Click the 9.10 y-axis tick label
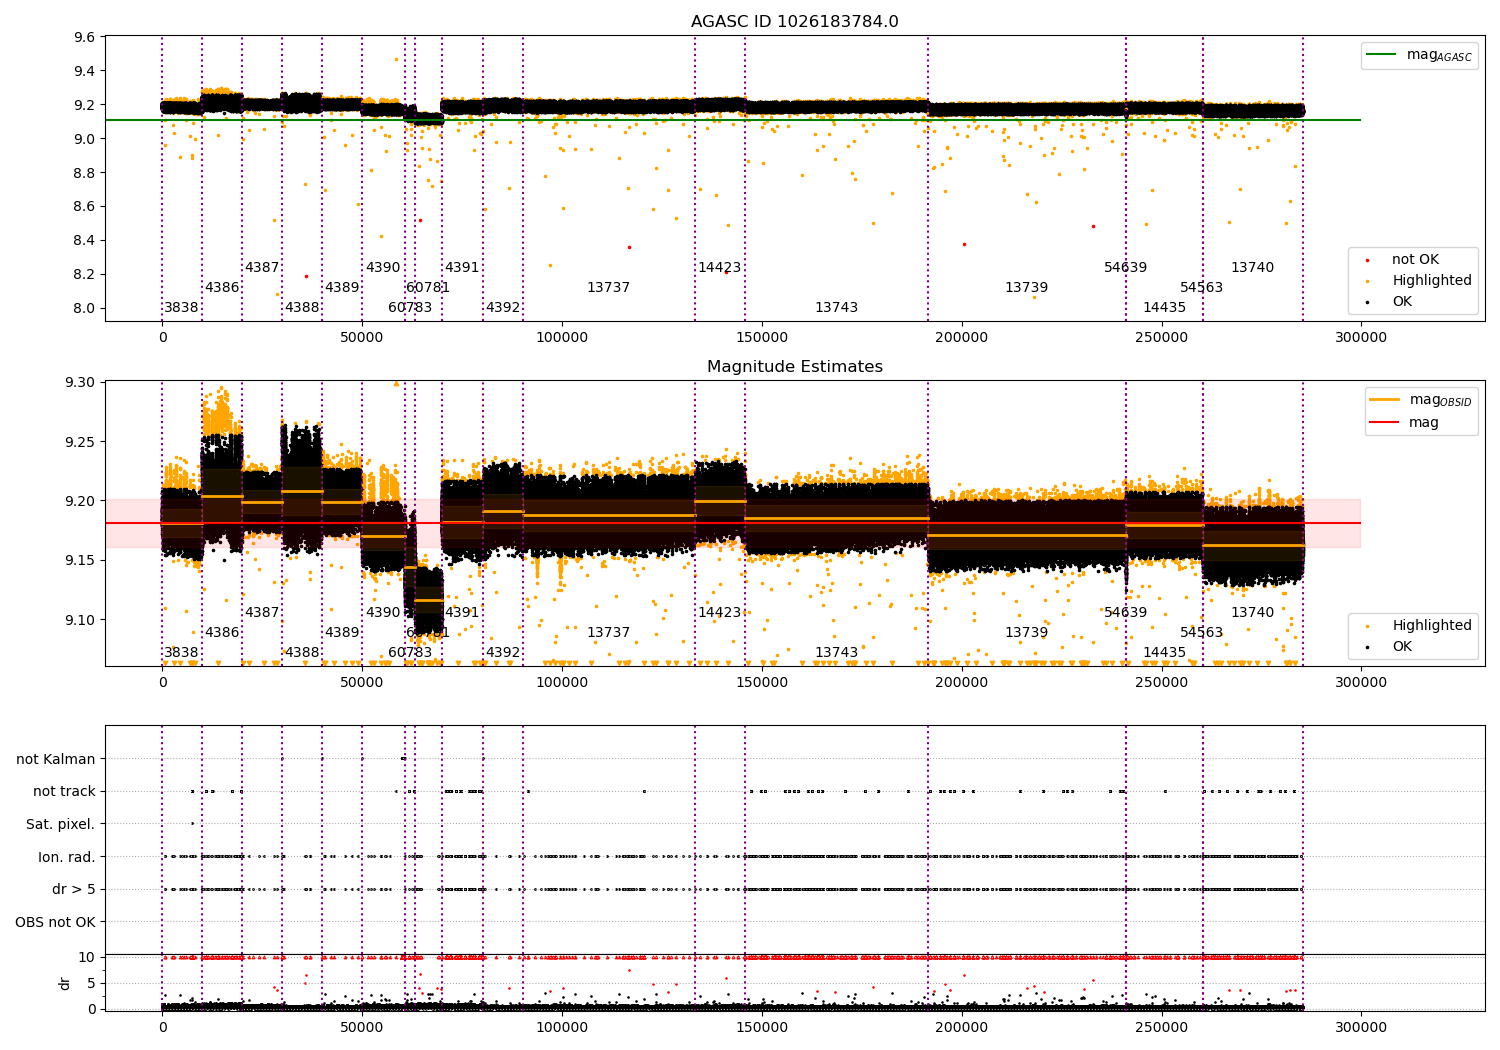1500x1050 pixels. click(81, 620)
